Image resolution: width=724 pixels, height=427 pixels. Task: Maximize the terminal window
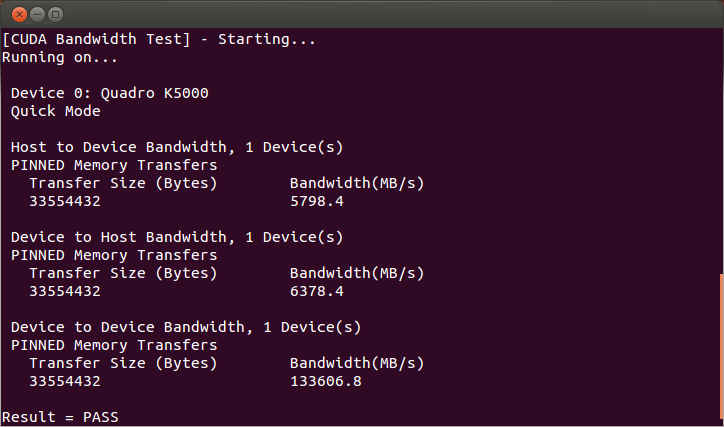tap(55, 14)
